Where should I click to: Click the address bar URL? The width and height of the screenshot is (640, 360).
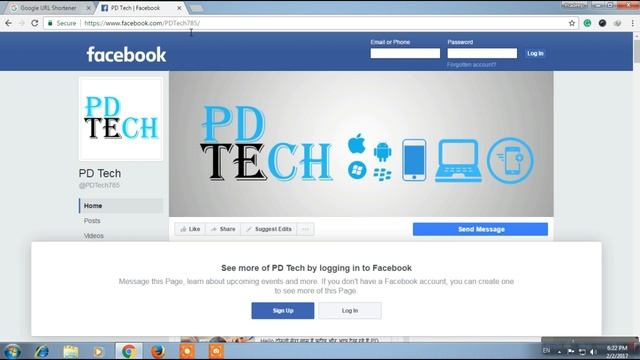(x=142, y=23)
